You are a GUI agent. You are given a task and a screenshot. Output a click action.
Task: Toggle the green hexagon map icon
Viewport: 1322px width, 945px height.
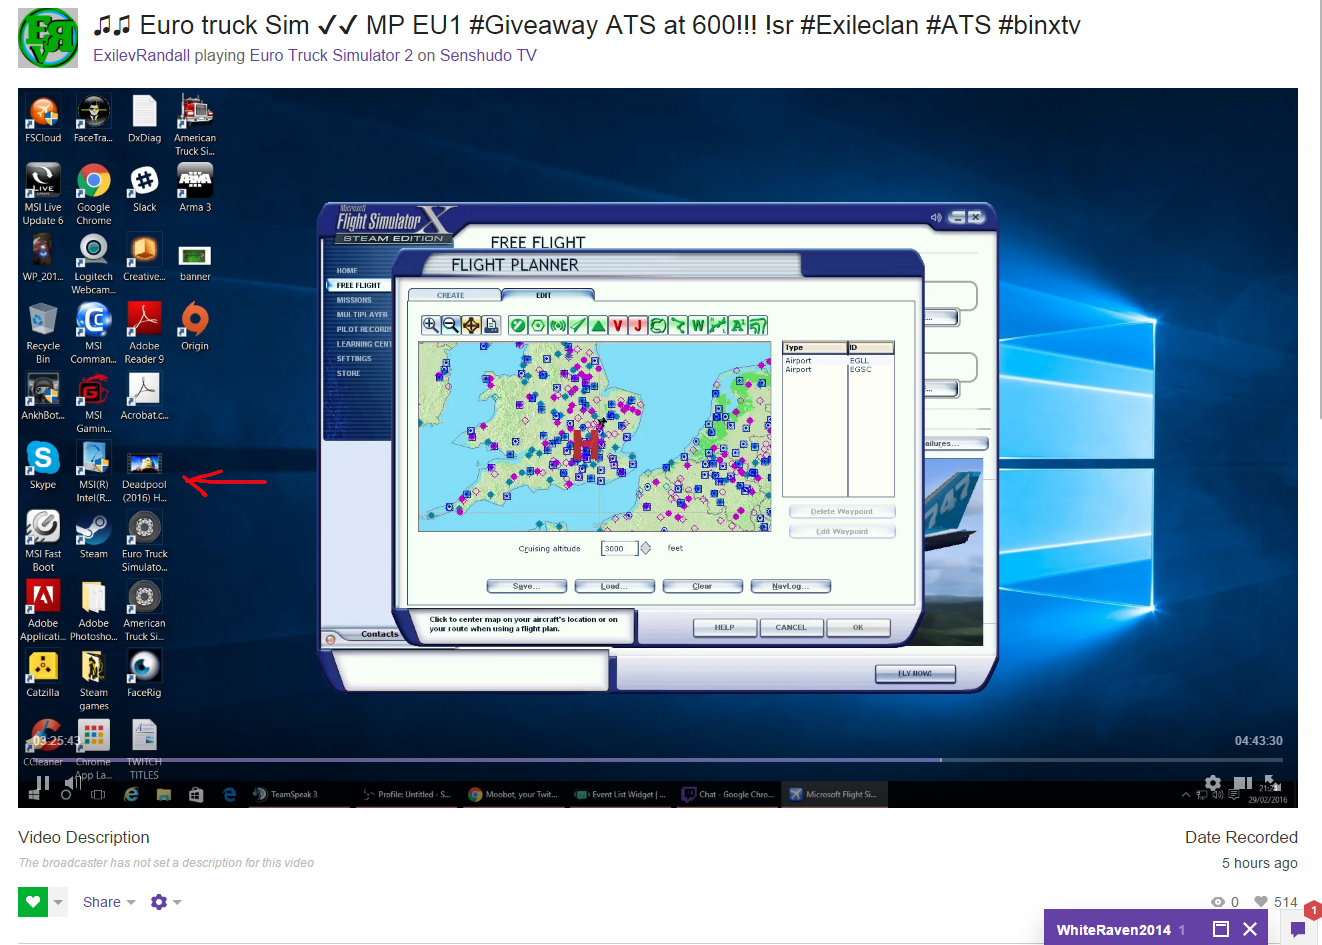[x=538, y=325]
